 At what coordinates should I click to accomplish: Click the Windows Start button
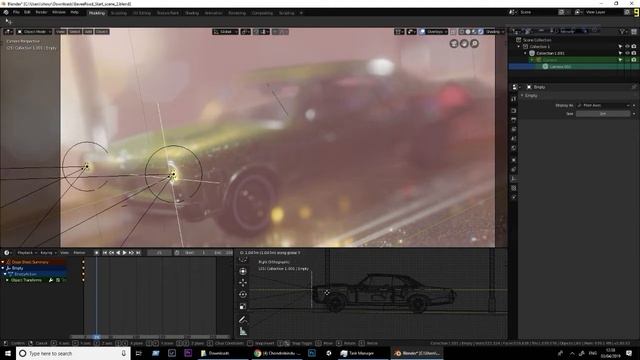(x=8, y=353)
